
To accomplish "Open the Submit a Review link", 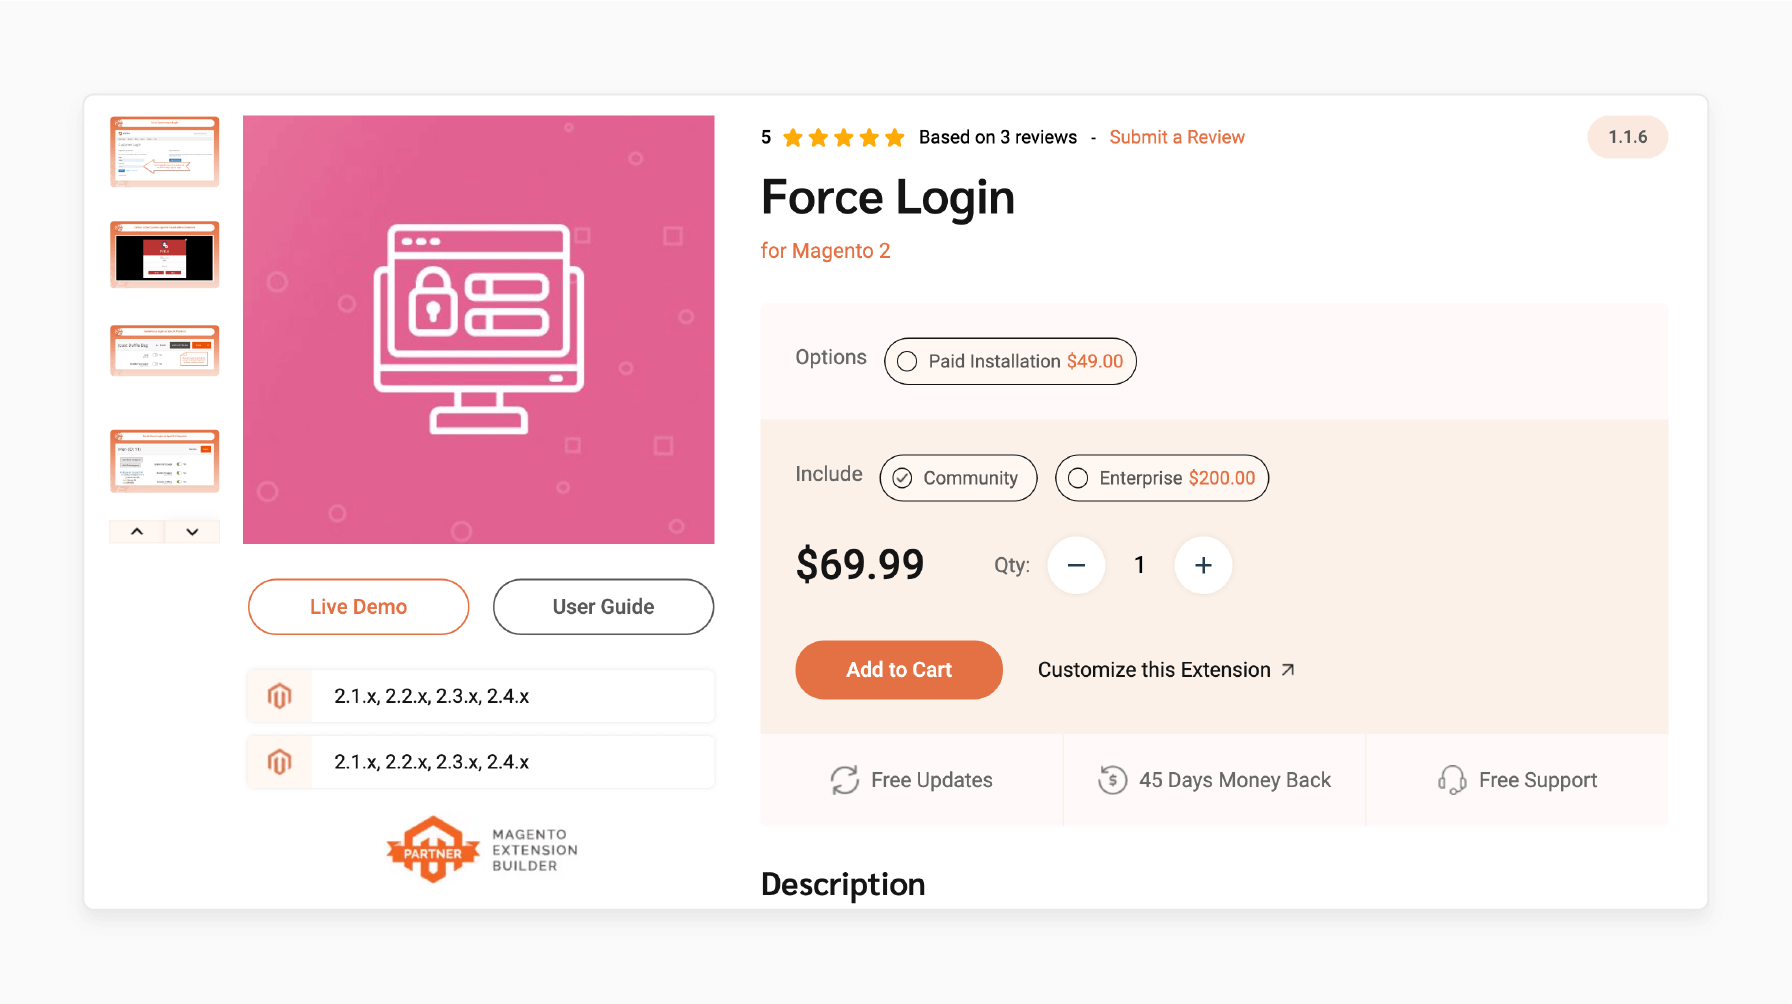I will [1177, 137].
